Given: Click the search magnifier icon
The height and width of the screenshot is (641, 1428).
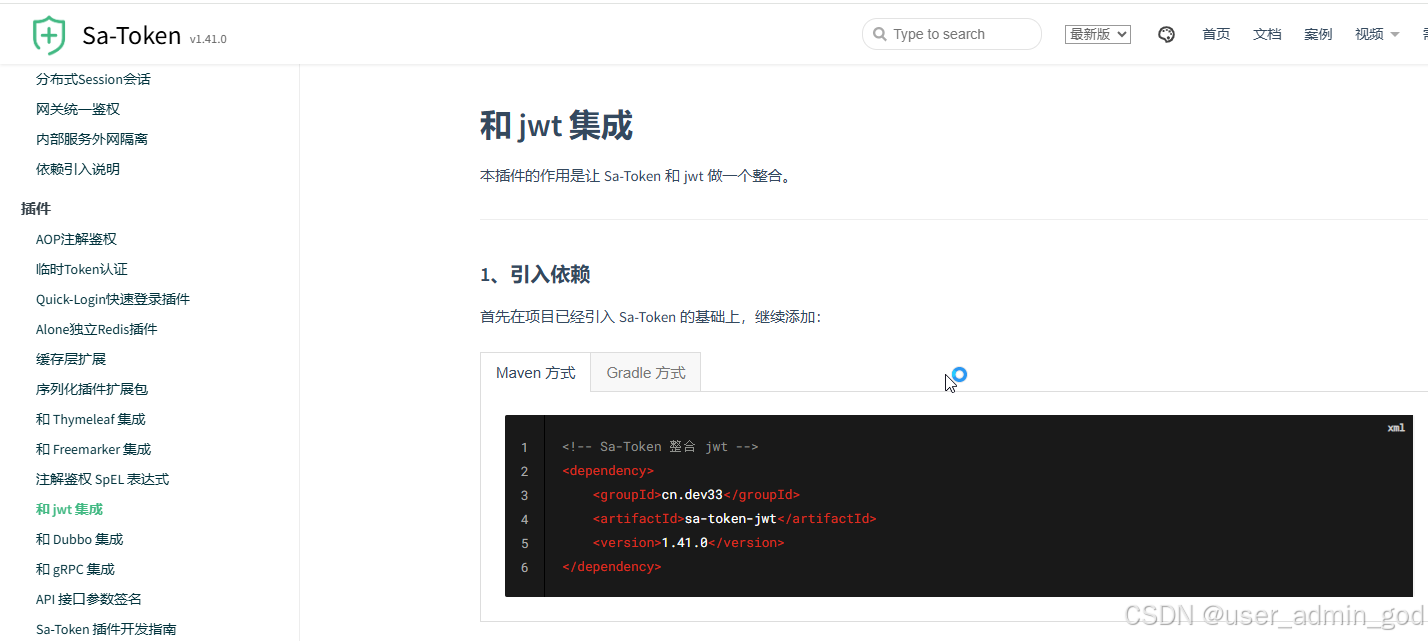Looking at the screenshot, I should (880, 34).
